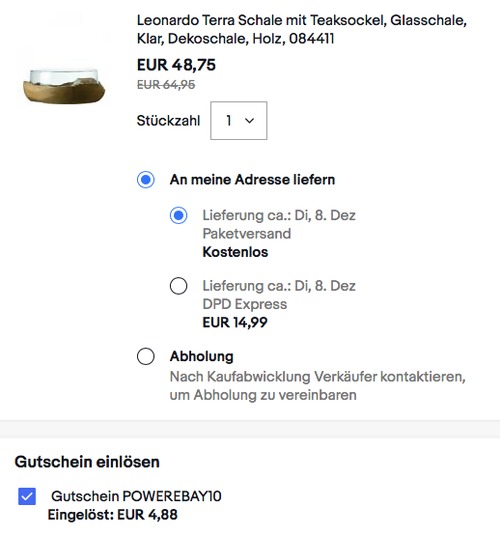Click the Abholung label text
This screenshot has height=536, width=500.
(x=202, y=357)
